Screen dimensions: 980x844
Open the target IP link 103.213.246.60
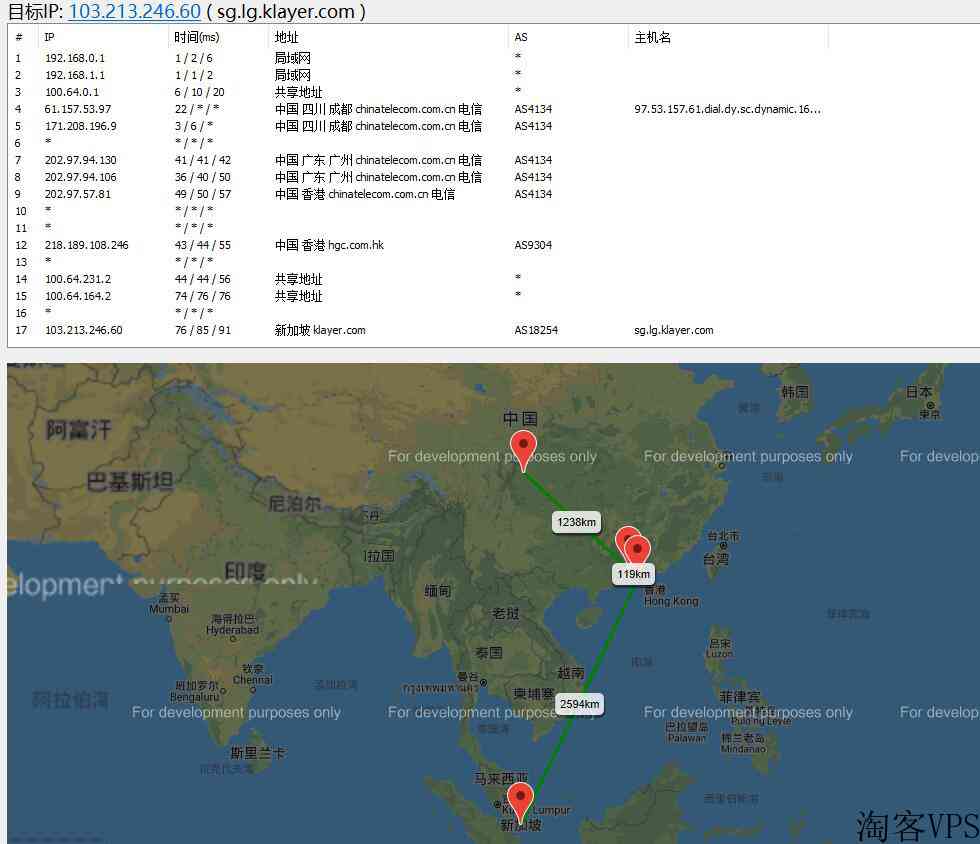[134, 12]
